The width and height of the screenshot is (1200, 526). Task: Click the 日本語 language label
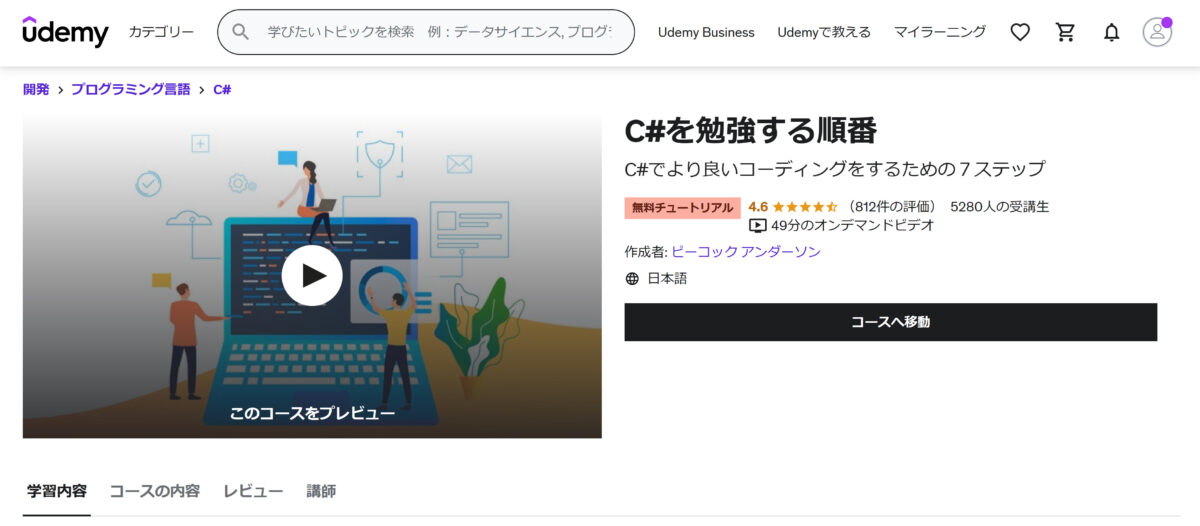click(667, 279)
